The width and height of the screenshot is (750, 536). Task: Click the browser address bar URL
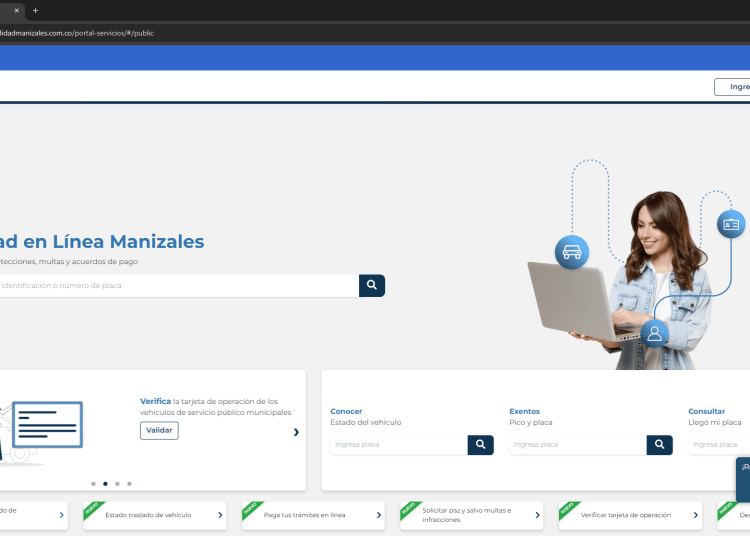77,33
